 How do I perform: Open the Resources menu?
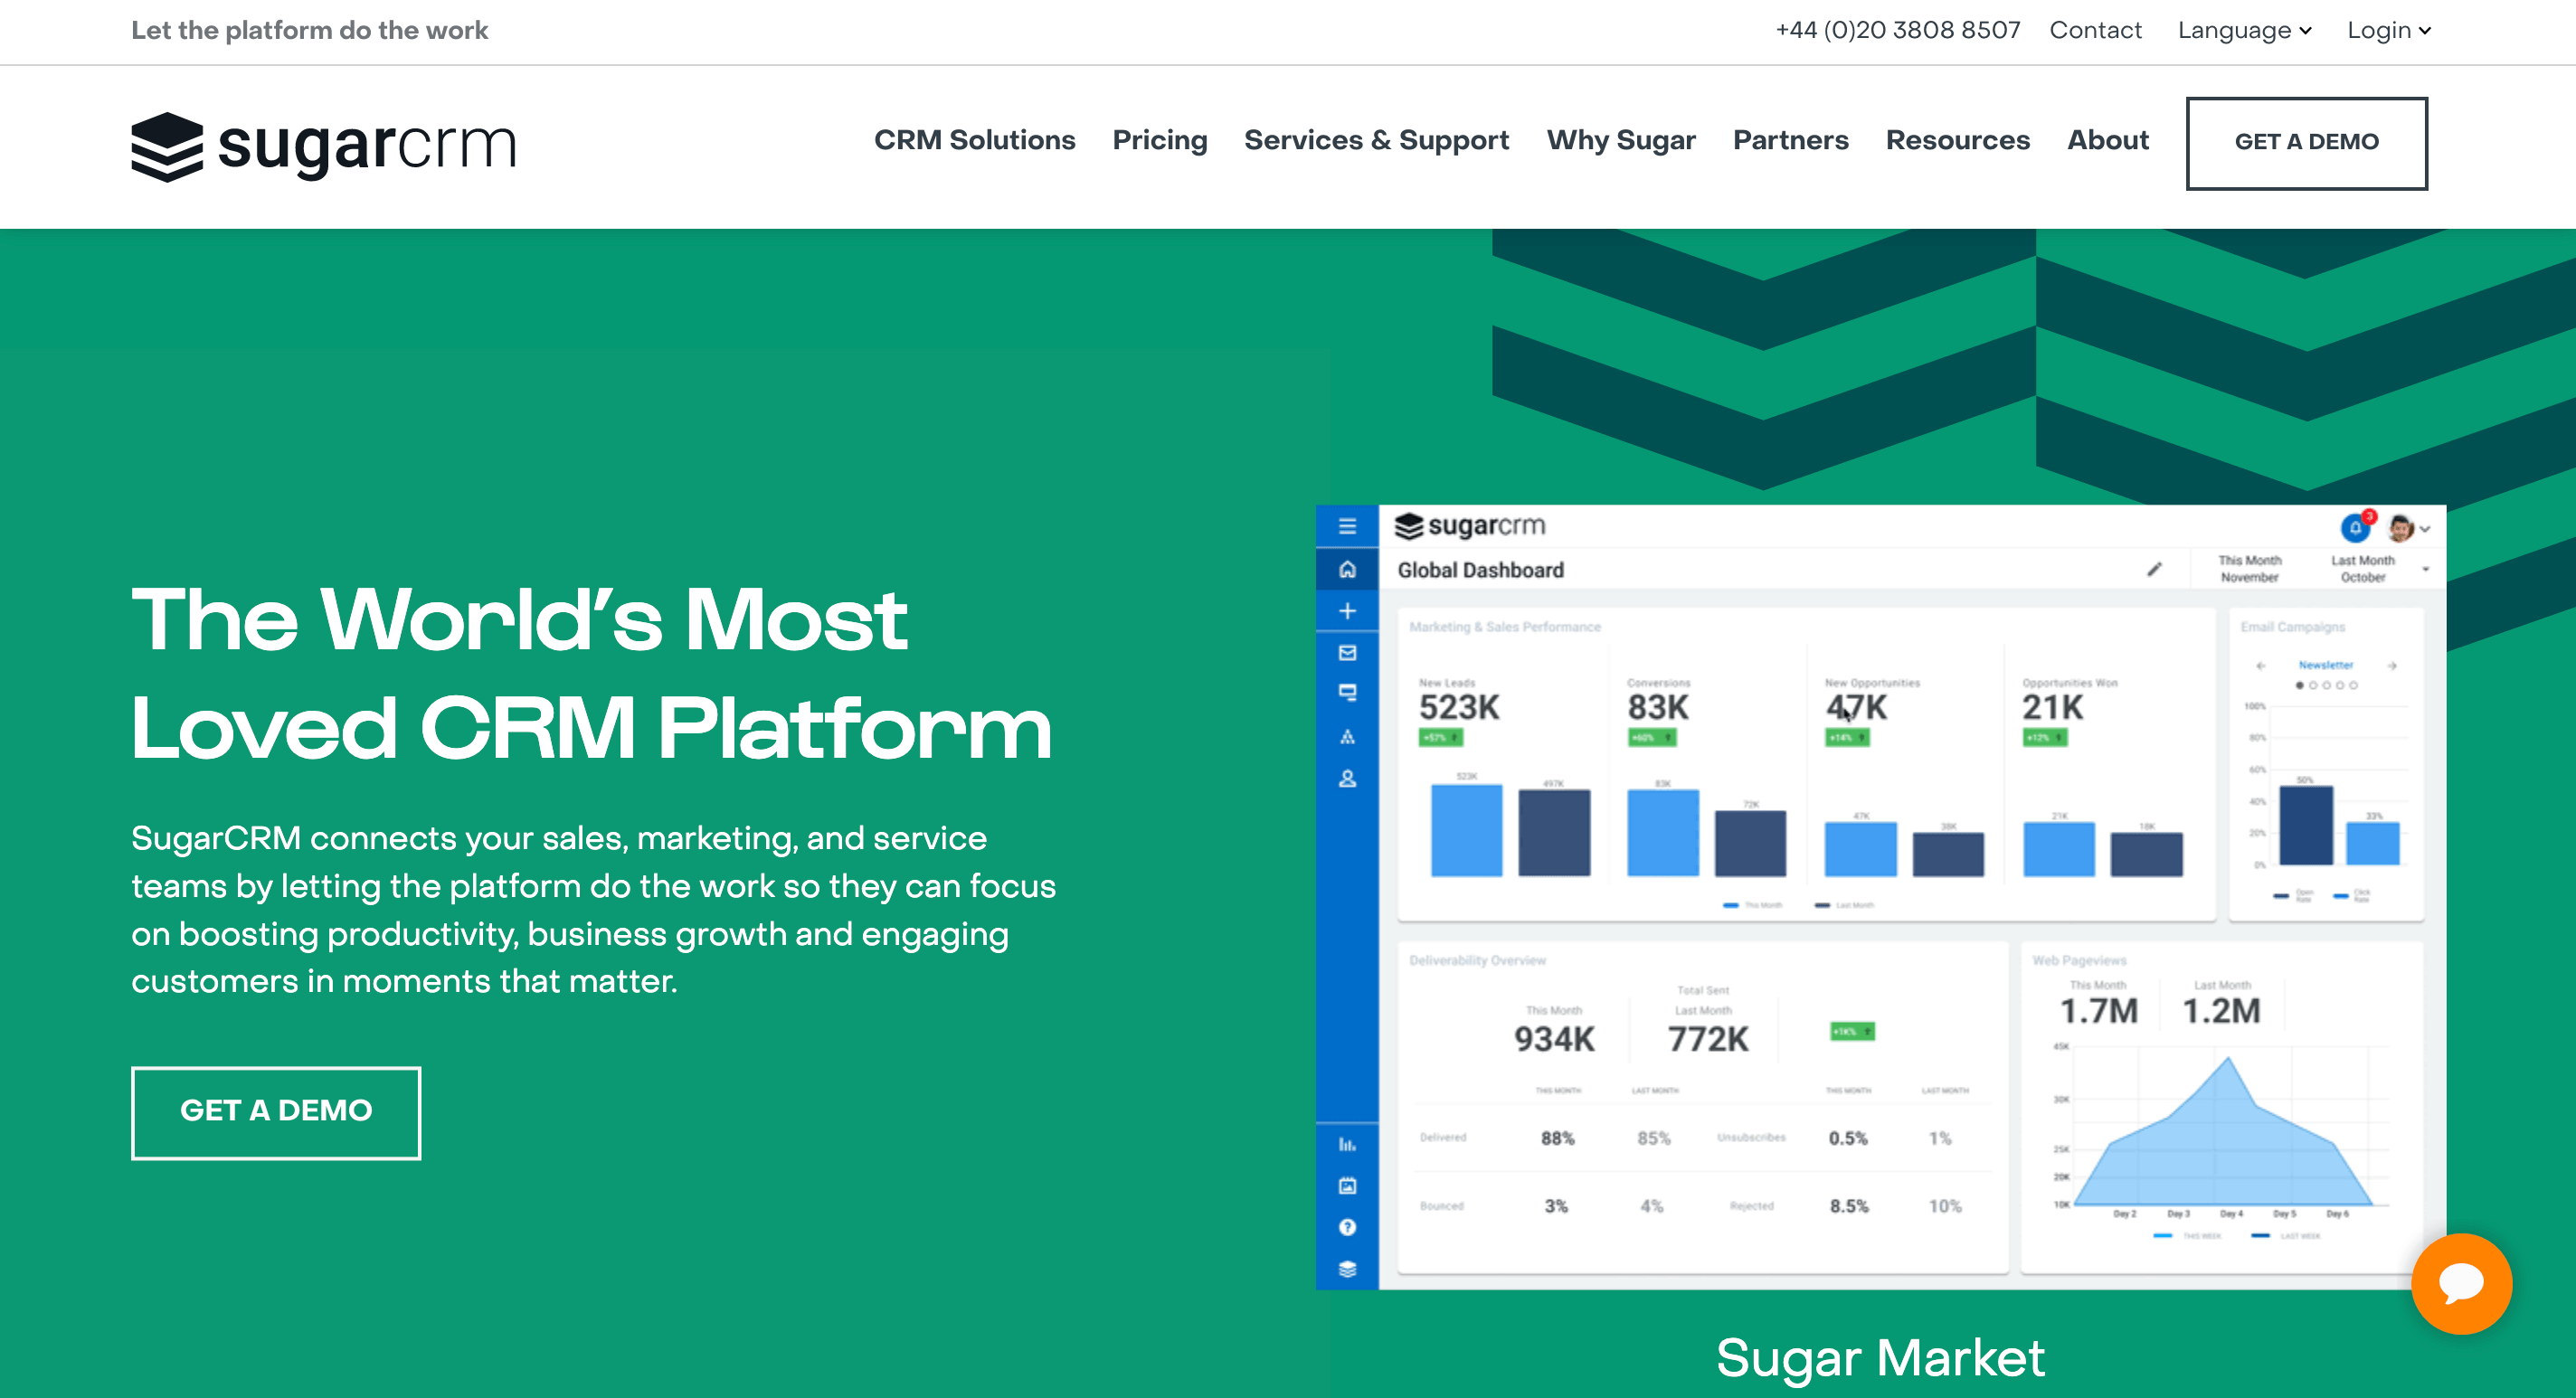tap(1957, 140)
